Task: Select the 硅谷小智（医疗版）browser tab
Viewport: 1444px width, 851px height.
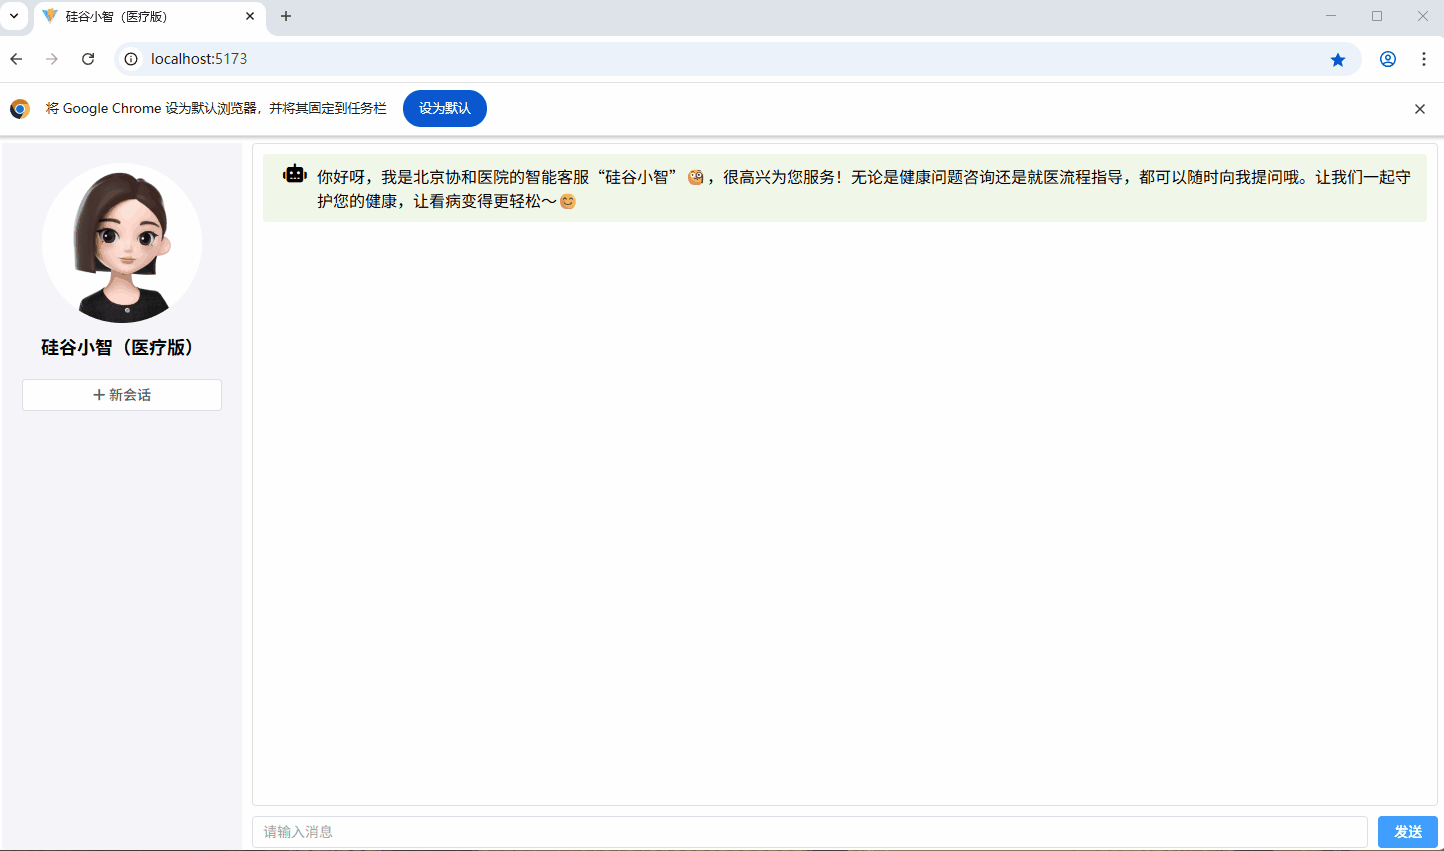Action: [140, 16]
